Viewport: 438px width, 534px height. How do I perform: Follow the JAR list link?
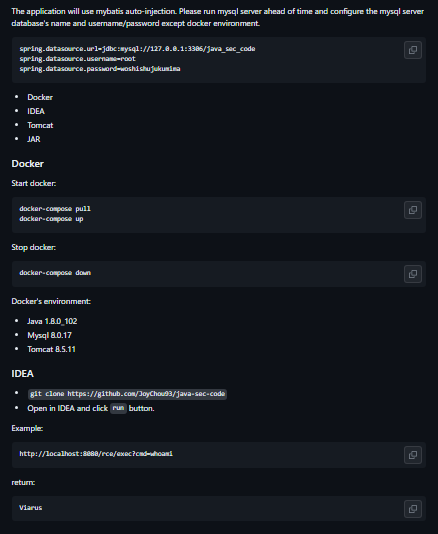coord(34,139)
